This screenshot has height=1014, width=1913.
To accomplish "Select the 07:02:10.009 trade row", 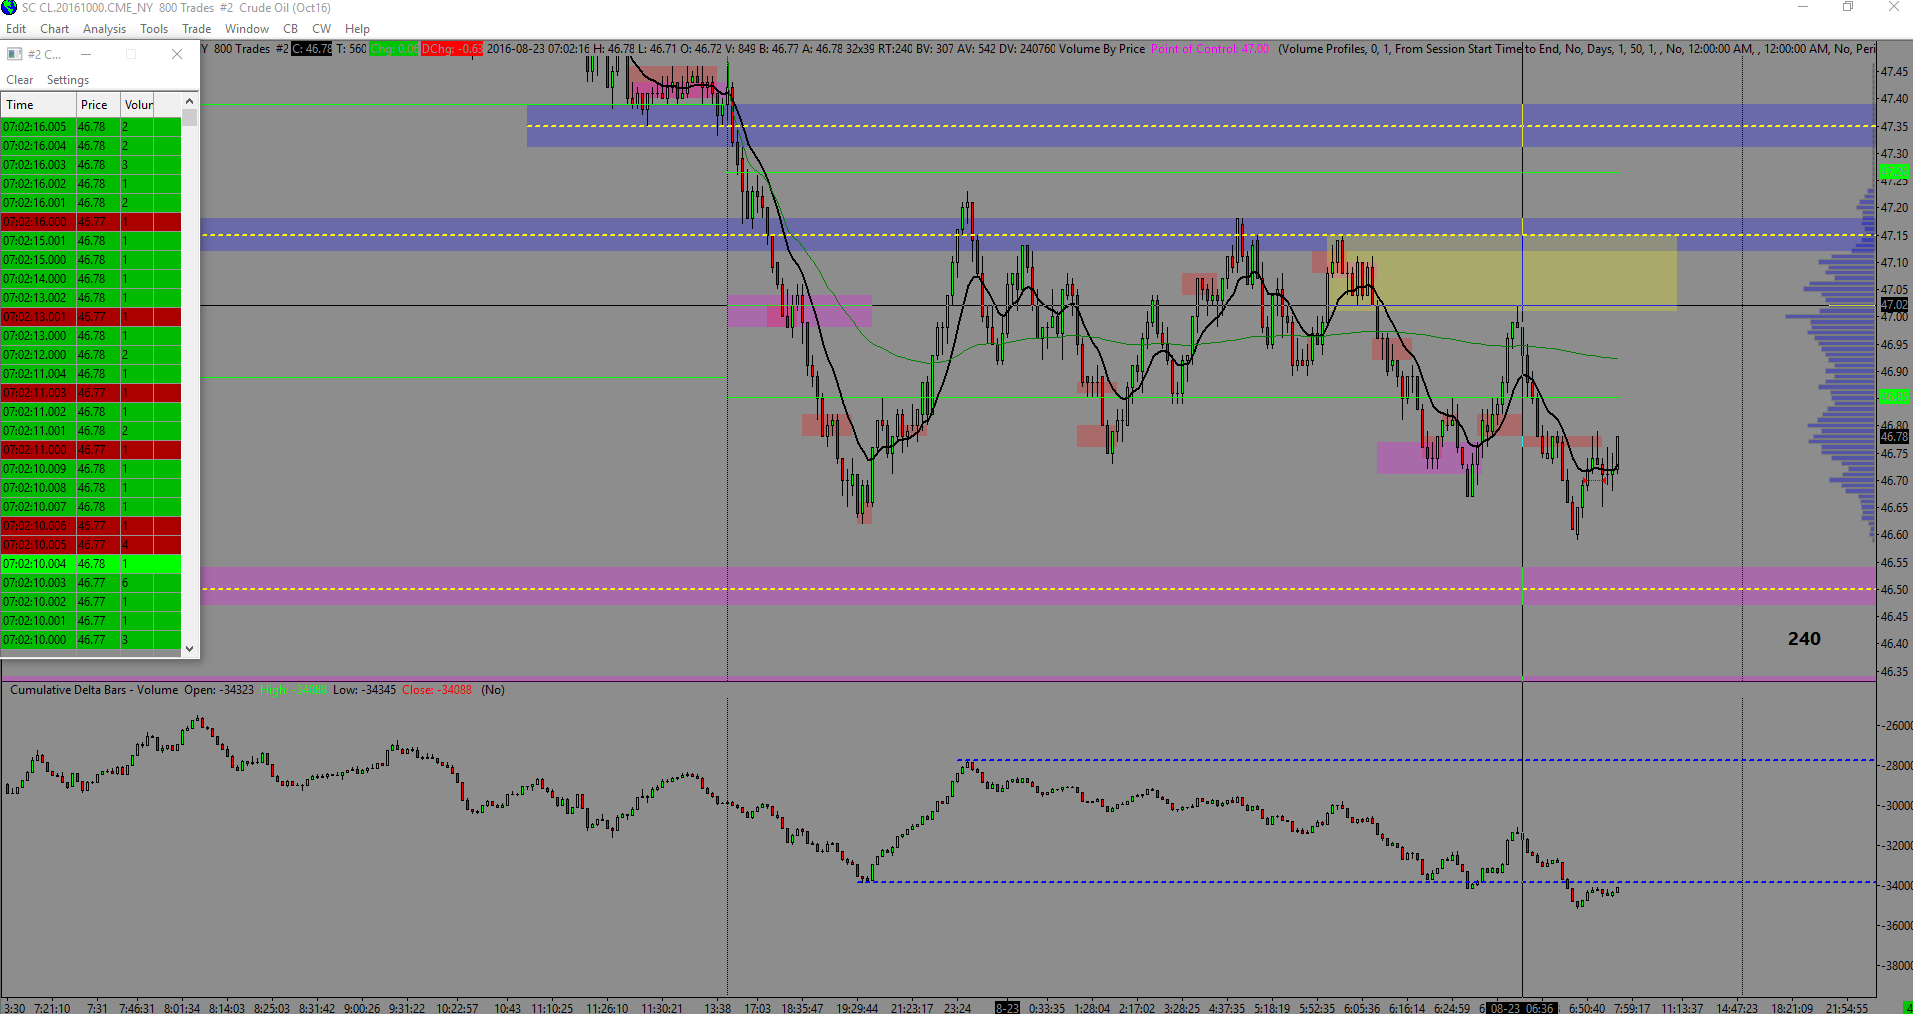I will pos(91,469).
